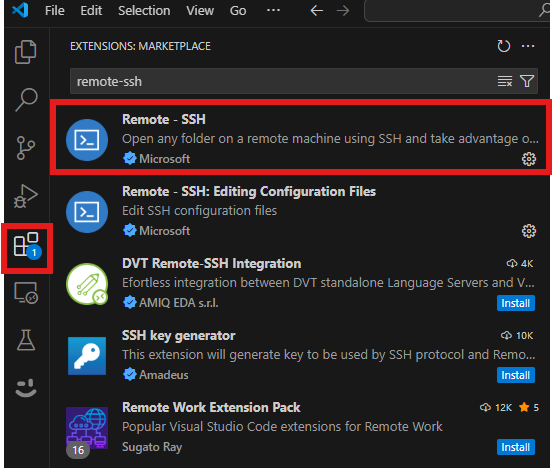Expand the hidden menu items ellipsis

(x=273, y=10)
